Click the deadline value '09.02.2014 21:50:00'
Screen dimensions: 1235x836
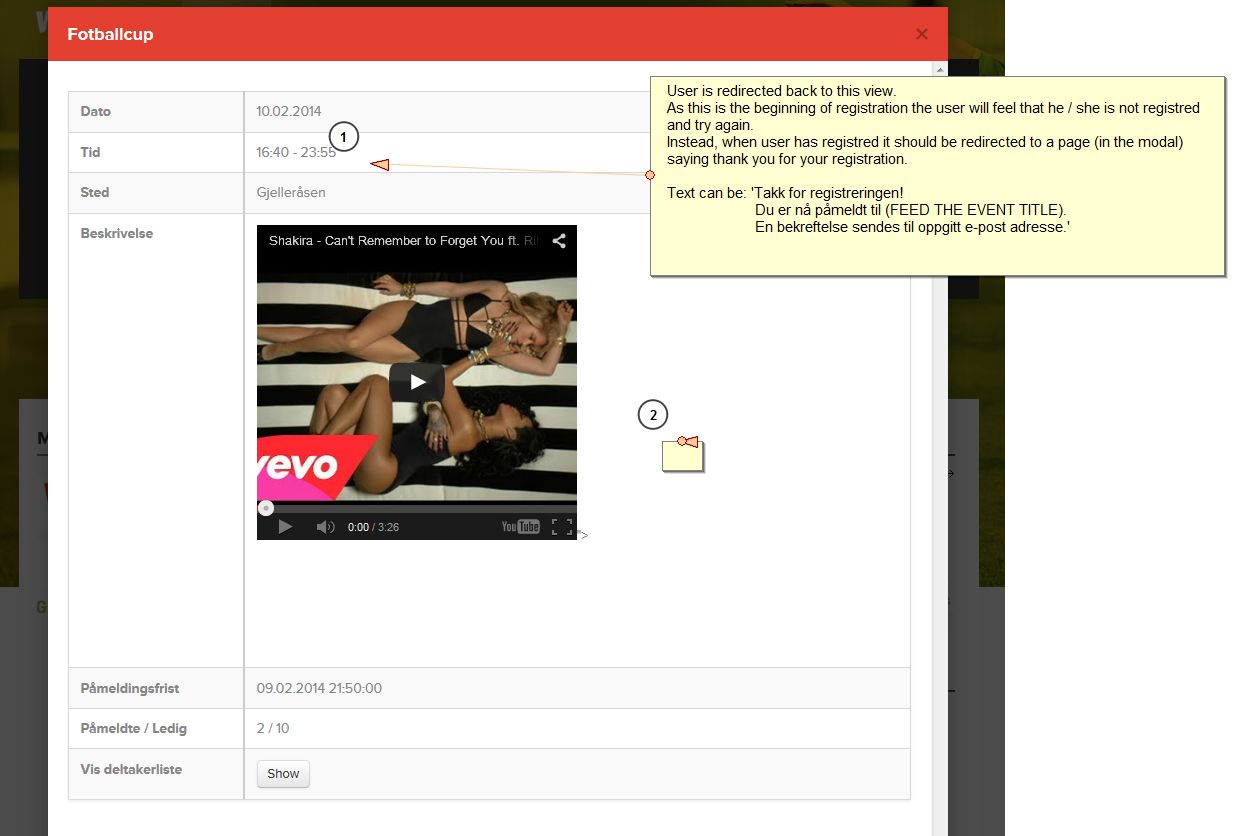[319, 689]
